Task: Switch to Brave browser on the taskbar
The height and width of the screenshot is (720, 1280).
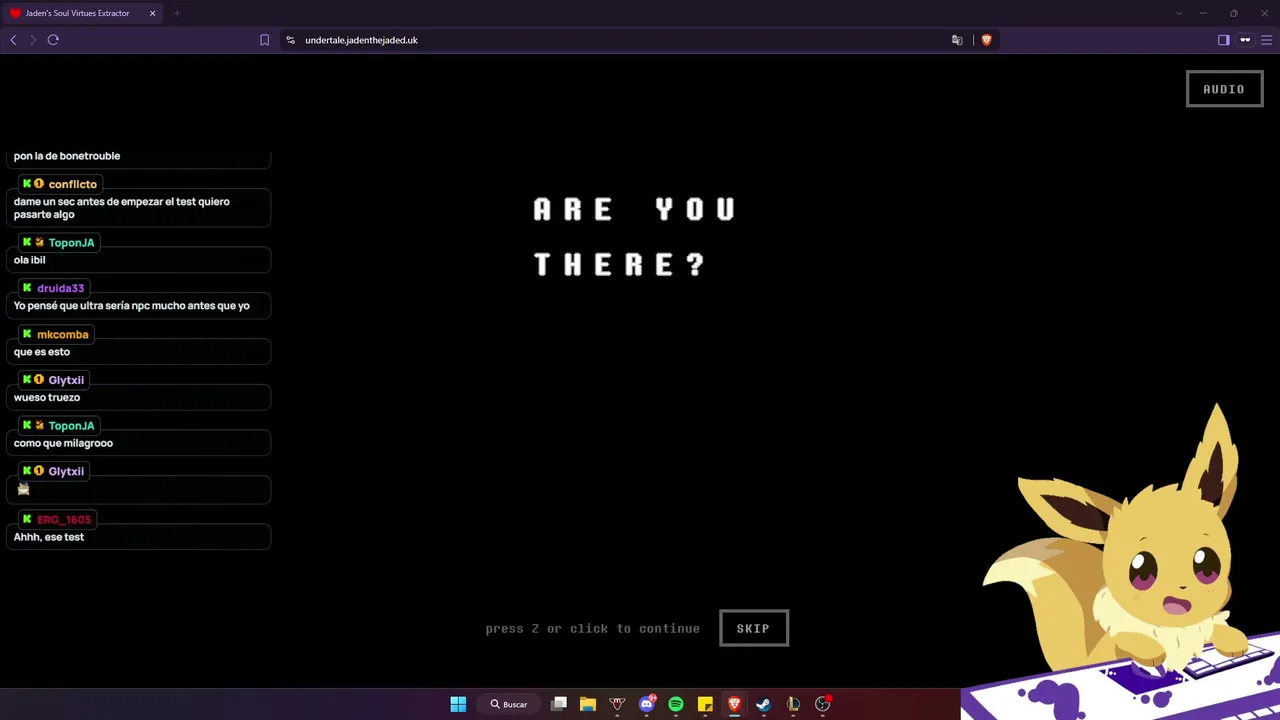Action: 734,704
